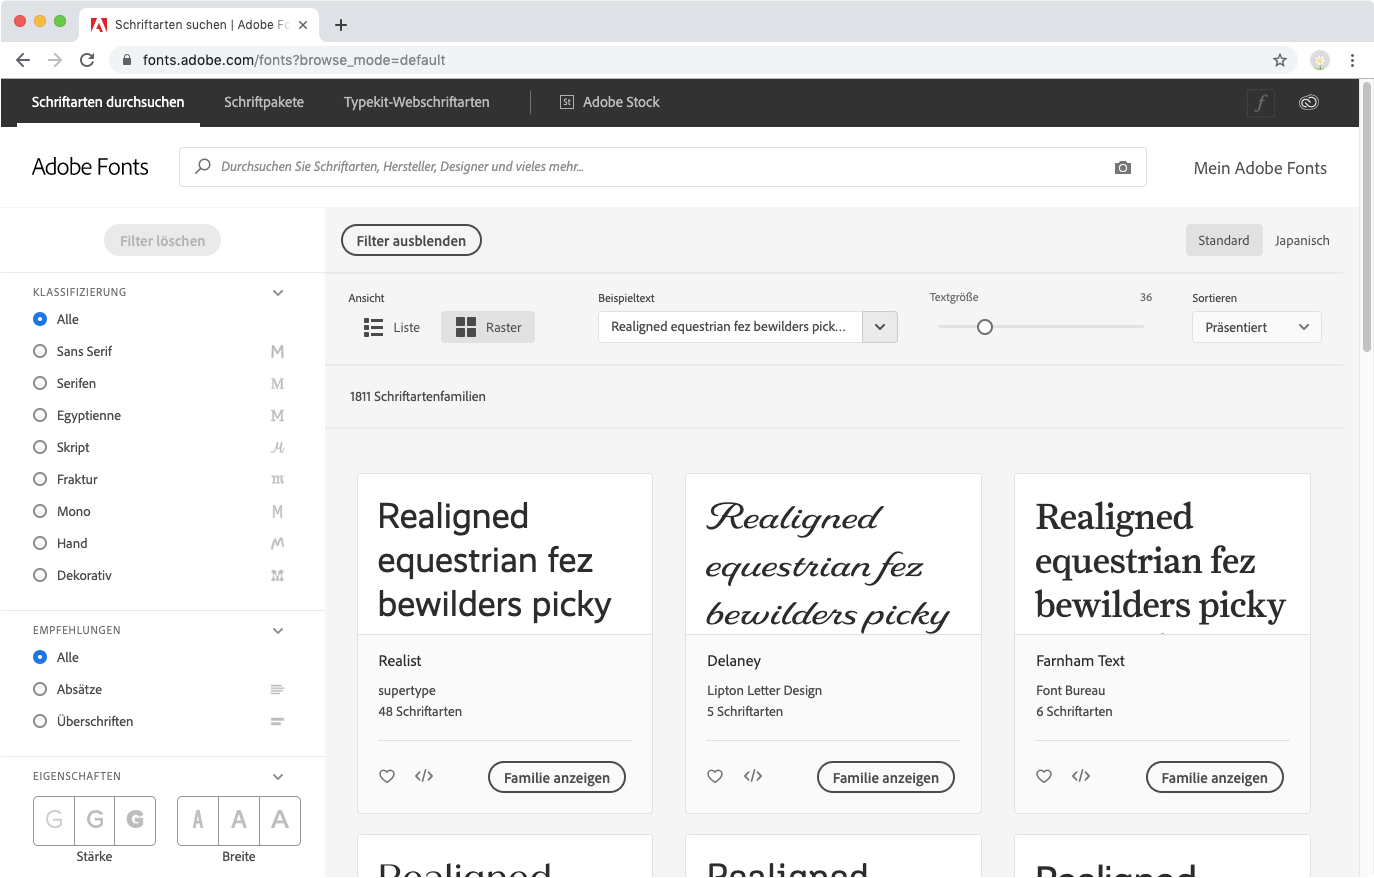Click the visual search camera icon
This screenshot has height=878, width=1374.
1123,168
